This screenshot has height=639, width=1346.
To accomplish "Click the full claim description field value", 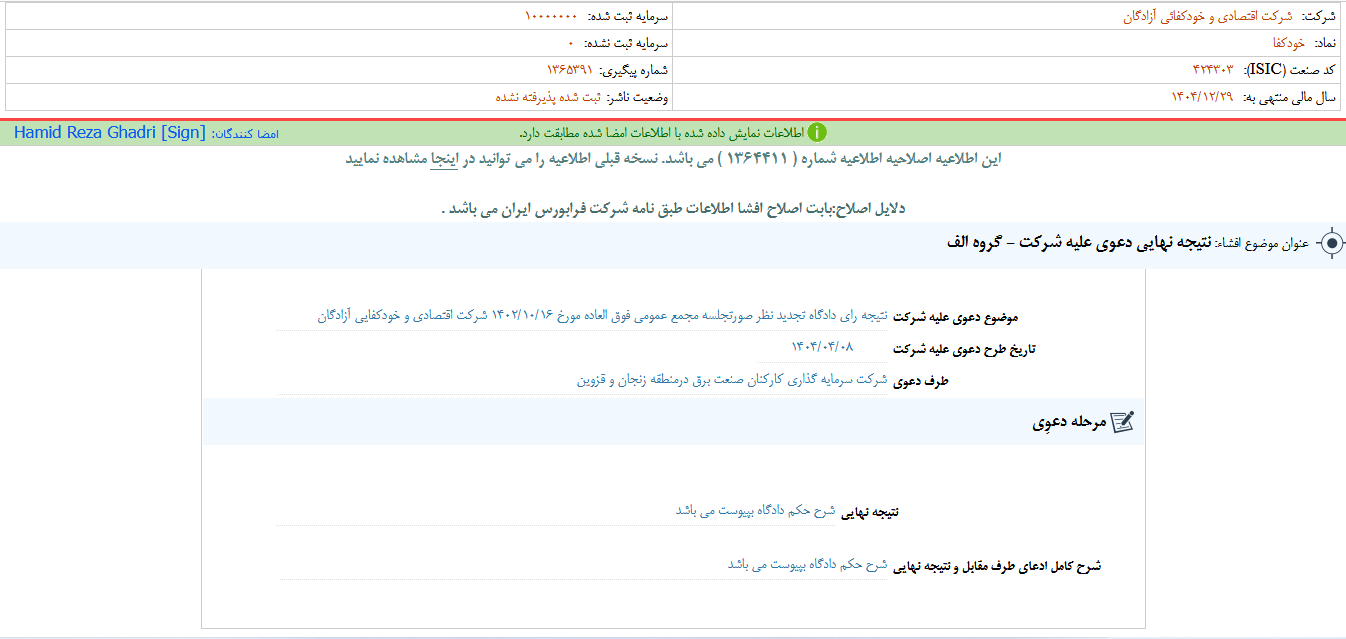I will 807,565.
